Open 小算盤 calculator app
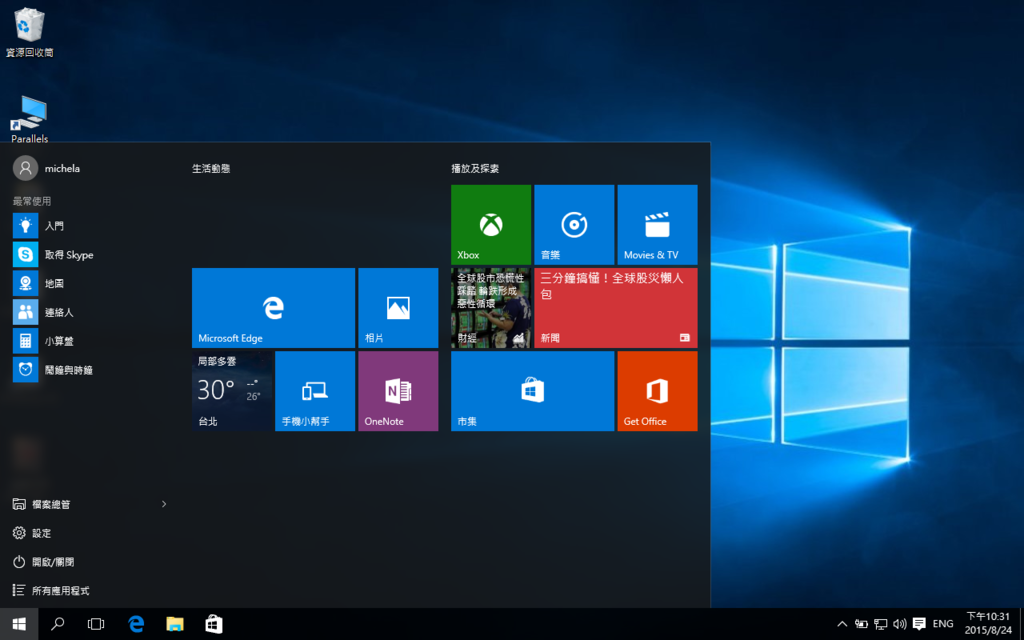The height and width of the screenshot is (640, 1024). click(88, 341)
